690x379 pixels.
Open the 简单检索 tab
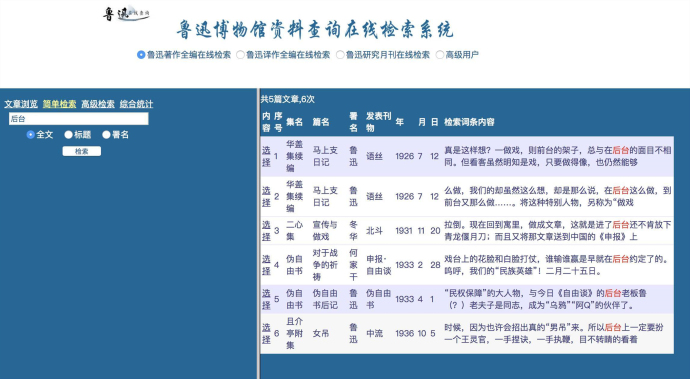pyautogui.click(x=59, y=104)
